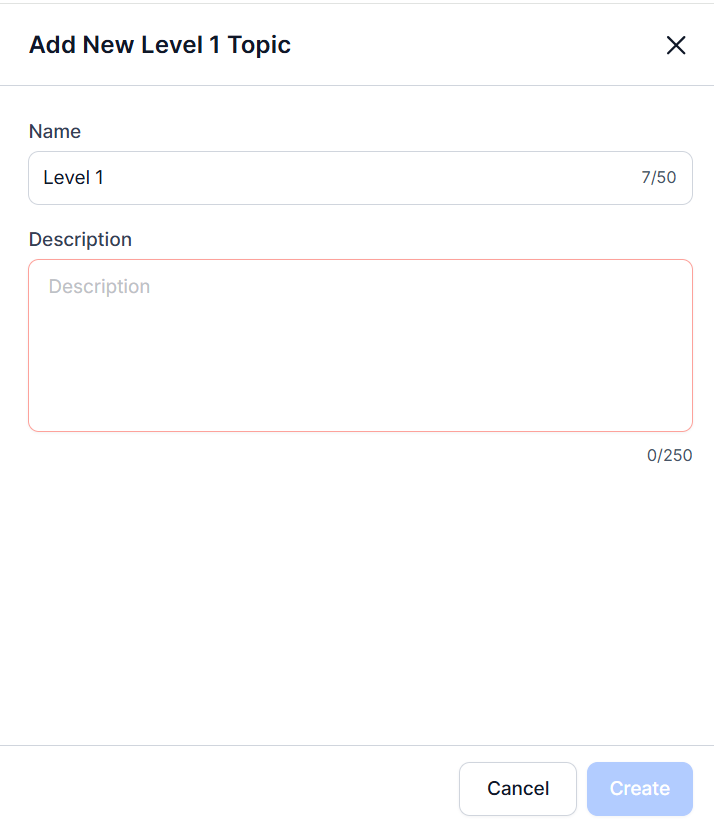Screen dimensions: 714x829
Task: Dismiss the dialog using Cancel
Action: pyautogui.click(x=517, y=788)
